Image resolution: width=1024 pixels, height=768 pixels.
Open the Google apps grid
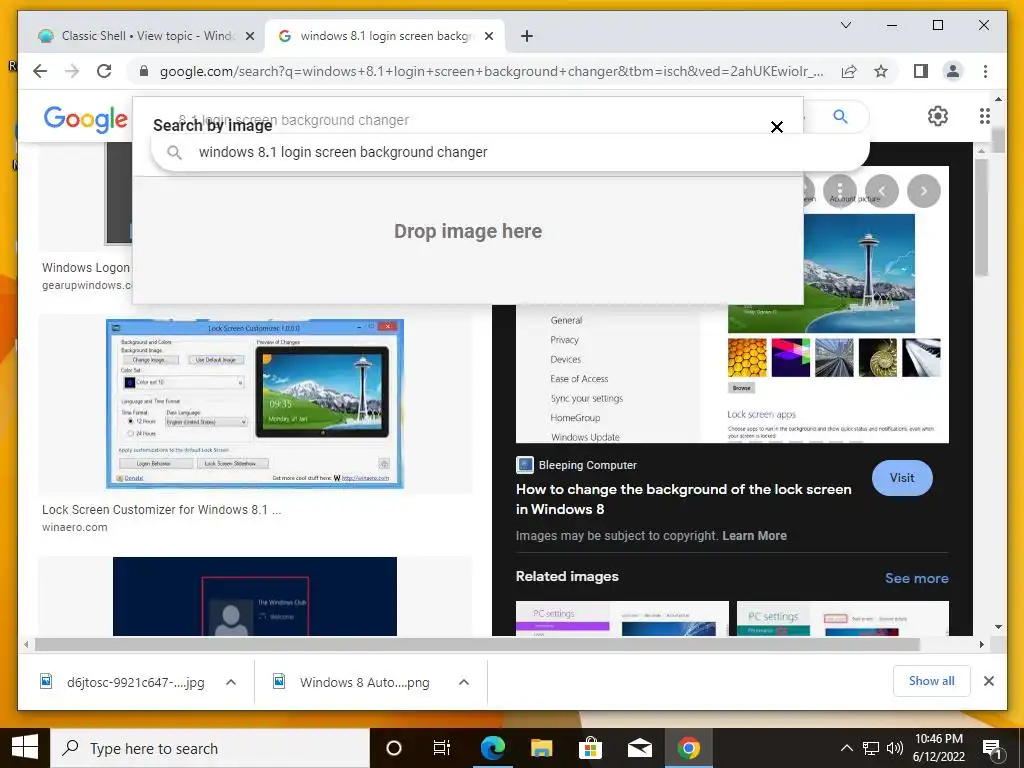[985, 116]
